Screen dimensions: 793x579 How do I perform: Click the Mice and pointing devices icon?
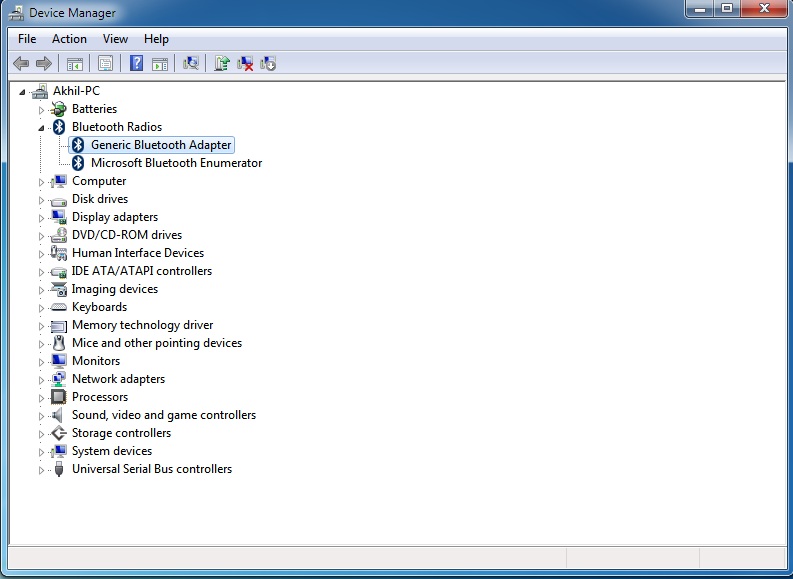coord(59,343)
